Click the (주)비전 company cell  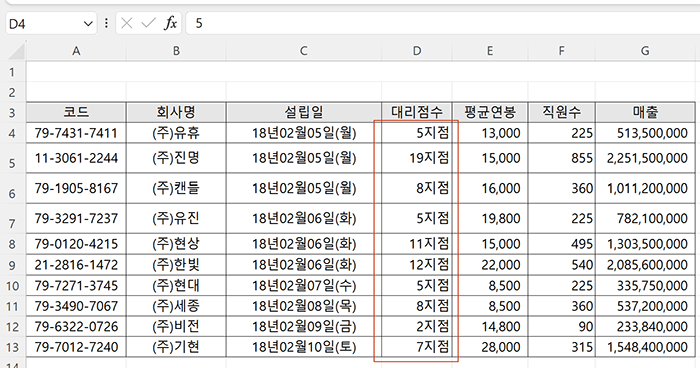point(176,326)
